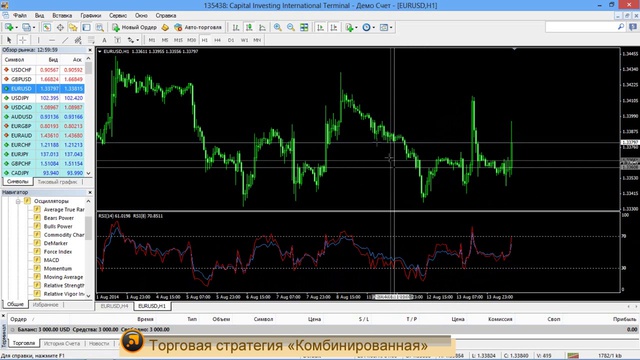
Task: Select GBPUSD row in Market Watch
Action: pos(43,79)
